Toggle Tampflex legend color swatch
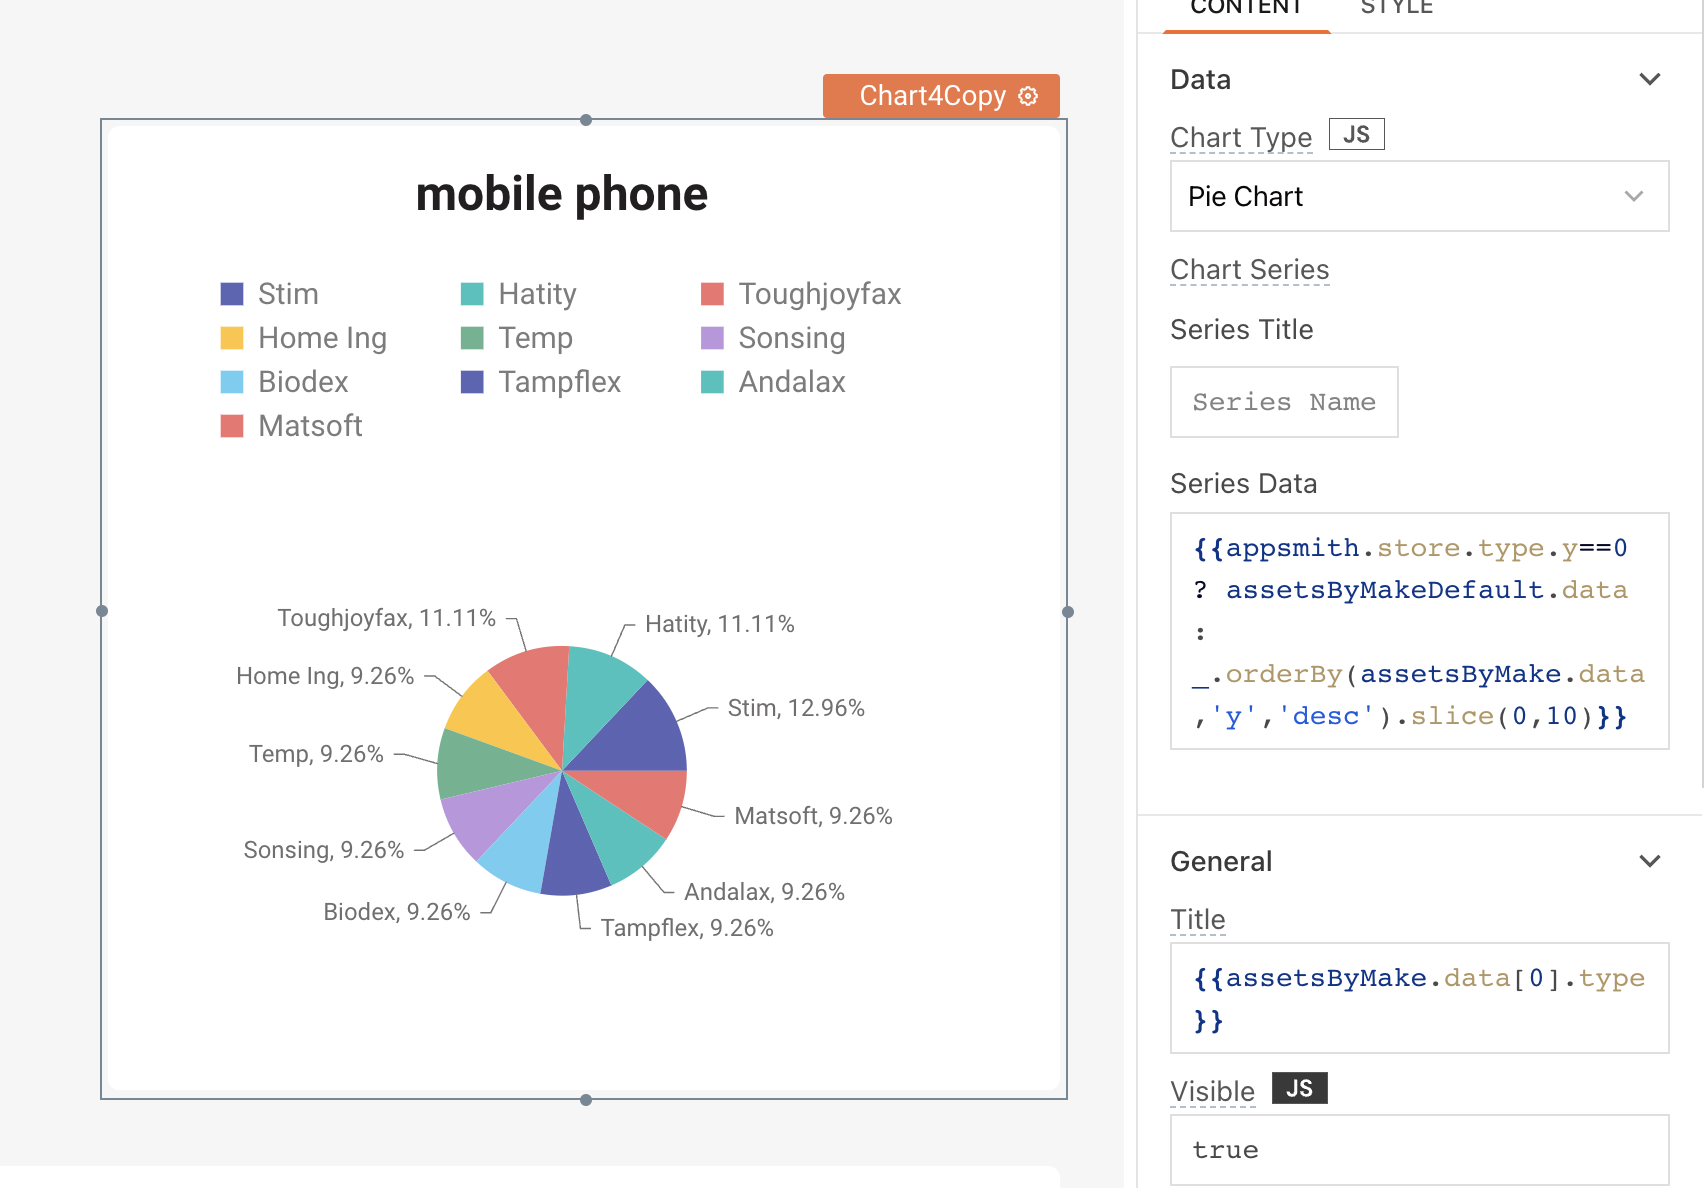1704x1188 pixels. (x=472, y=382)
